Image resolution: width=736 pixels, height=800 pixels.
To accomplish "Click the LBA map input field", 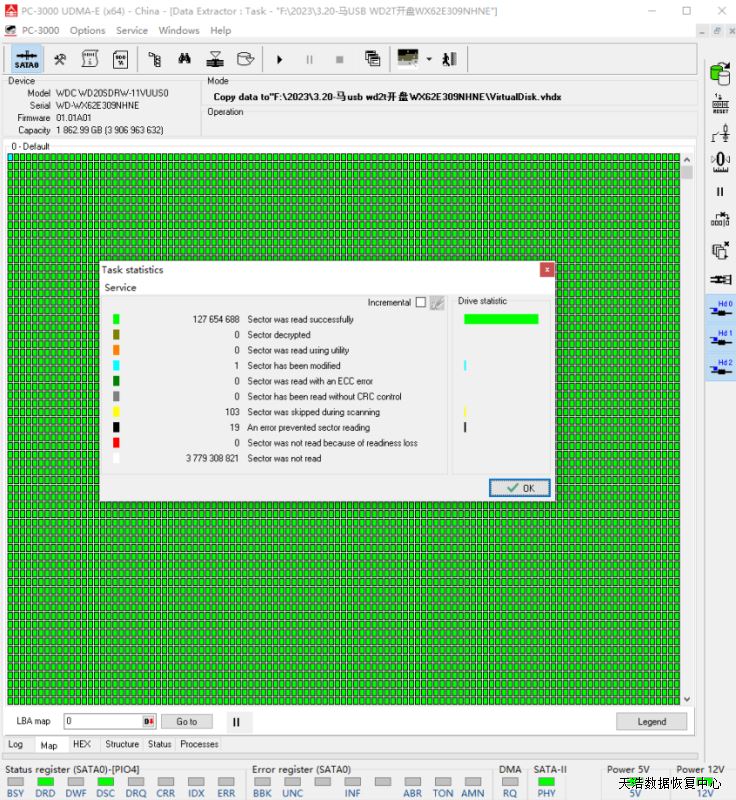I will pyautogui.click(x=103, y=721).
